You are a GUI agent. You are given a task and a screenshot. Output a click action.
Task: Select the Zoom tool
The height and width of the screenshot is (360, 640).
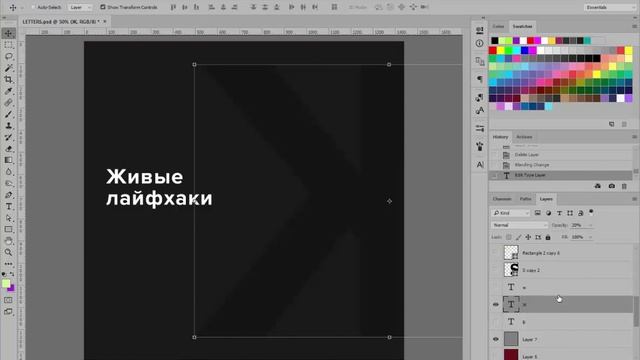(x=9, y=252)
